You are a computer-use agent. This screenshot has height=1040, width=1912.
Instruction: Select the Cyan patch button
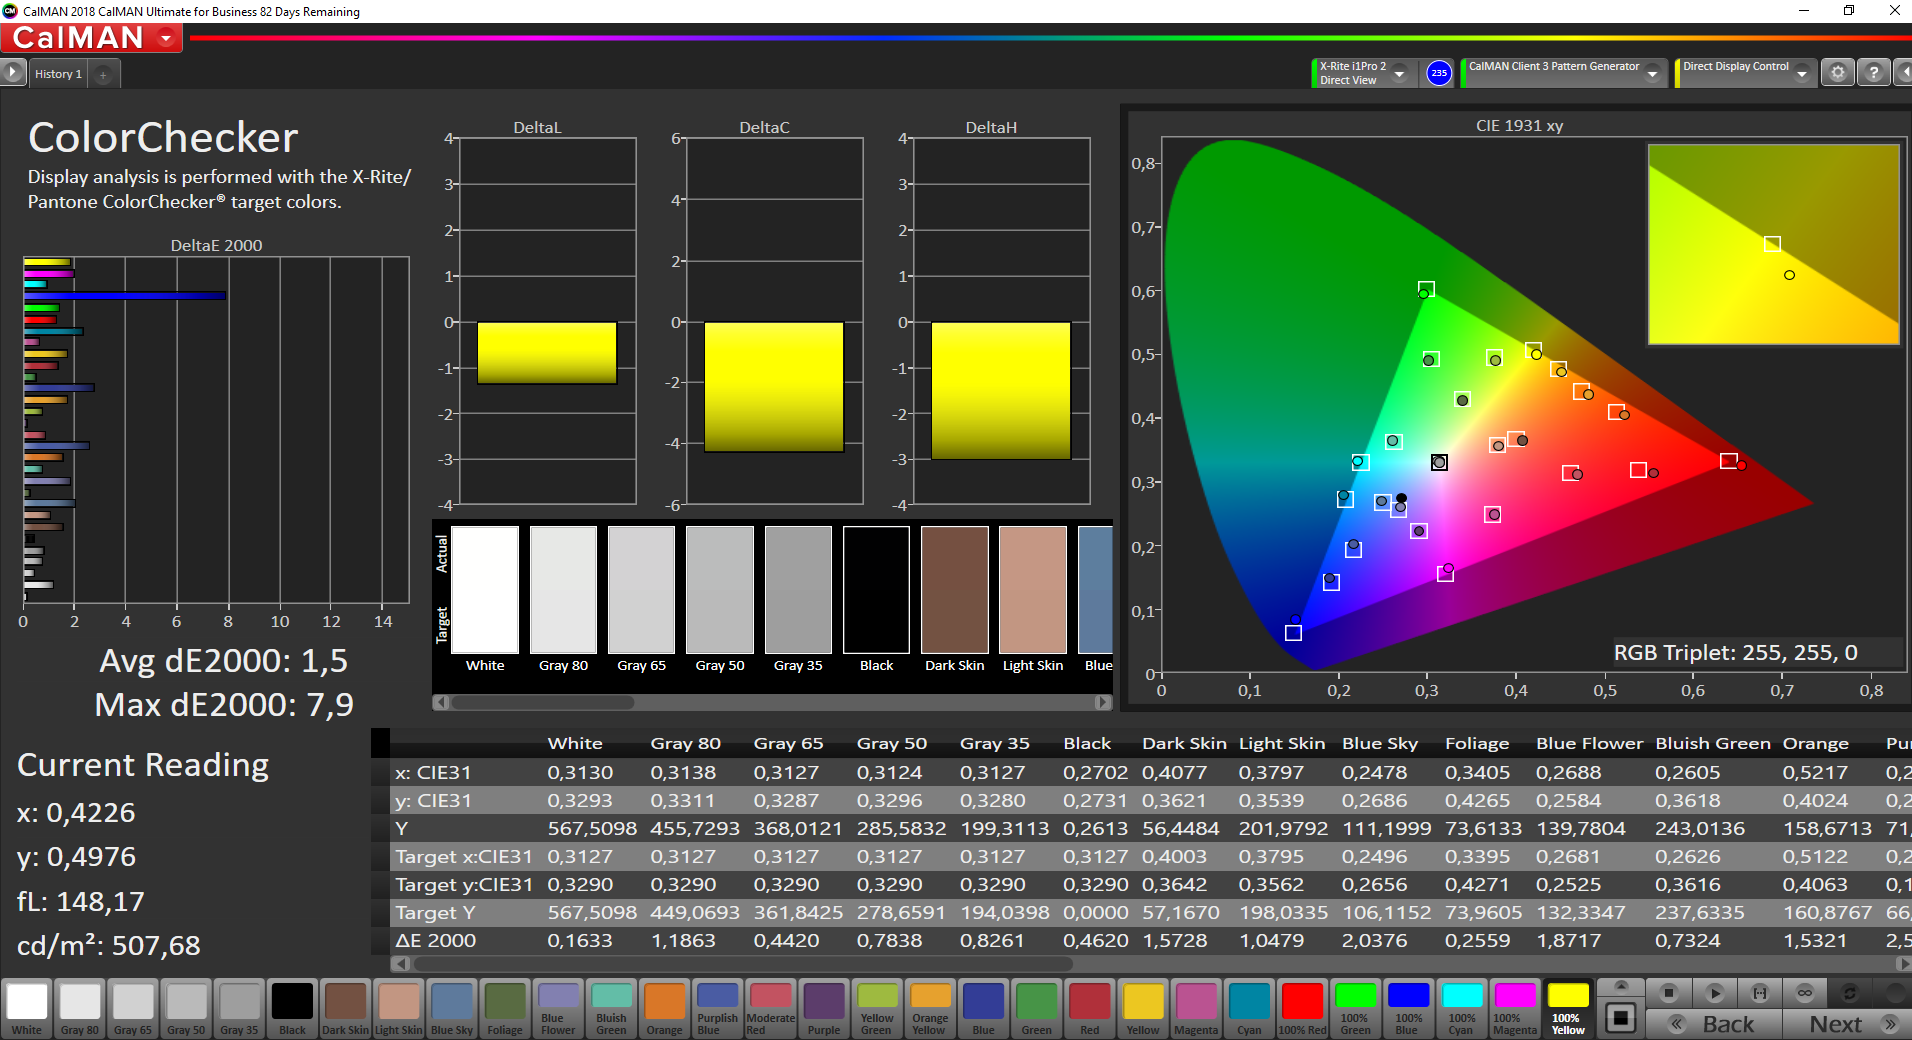1249,1008
